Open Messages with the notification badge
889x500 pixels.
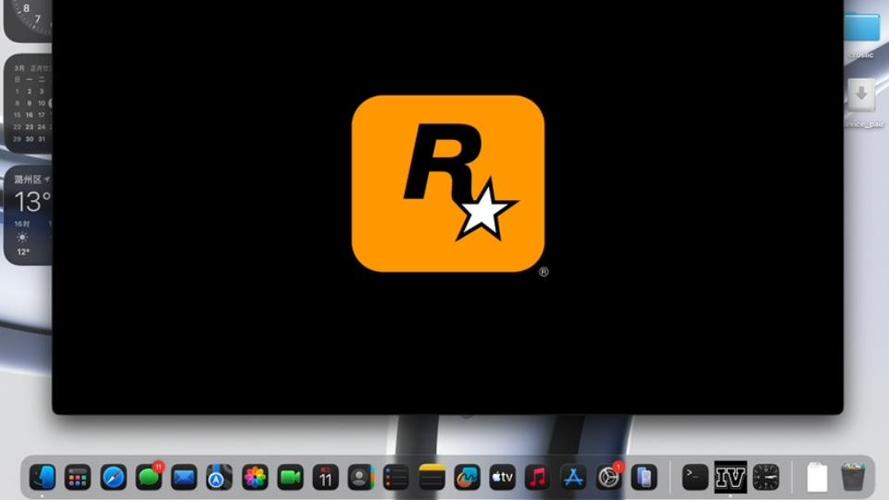point(149,477)
